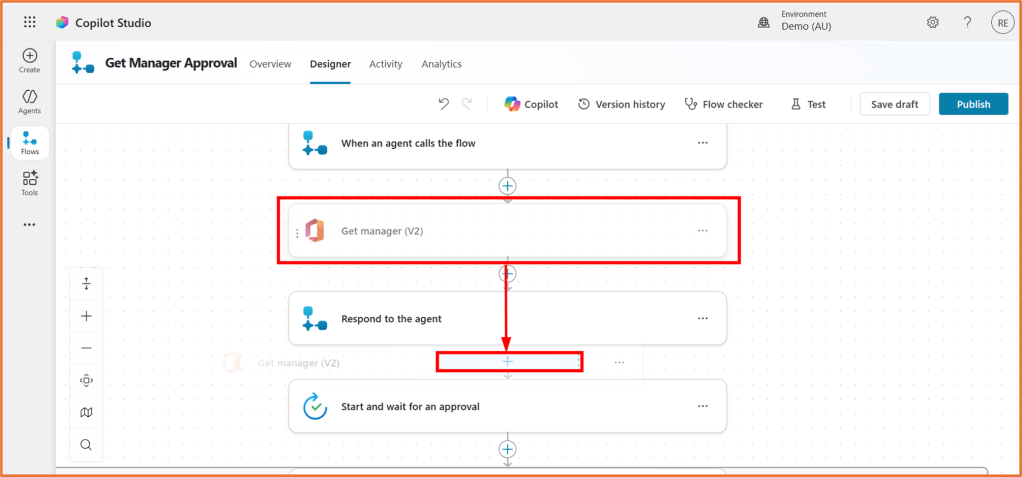Open Agents in the left sidebar
Screen dimensions: 1022x477
click(x=29, y=102)
